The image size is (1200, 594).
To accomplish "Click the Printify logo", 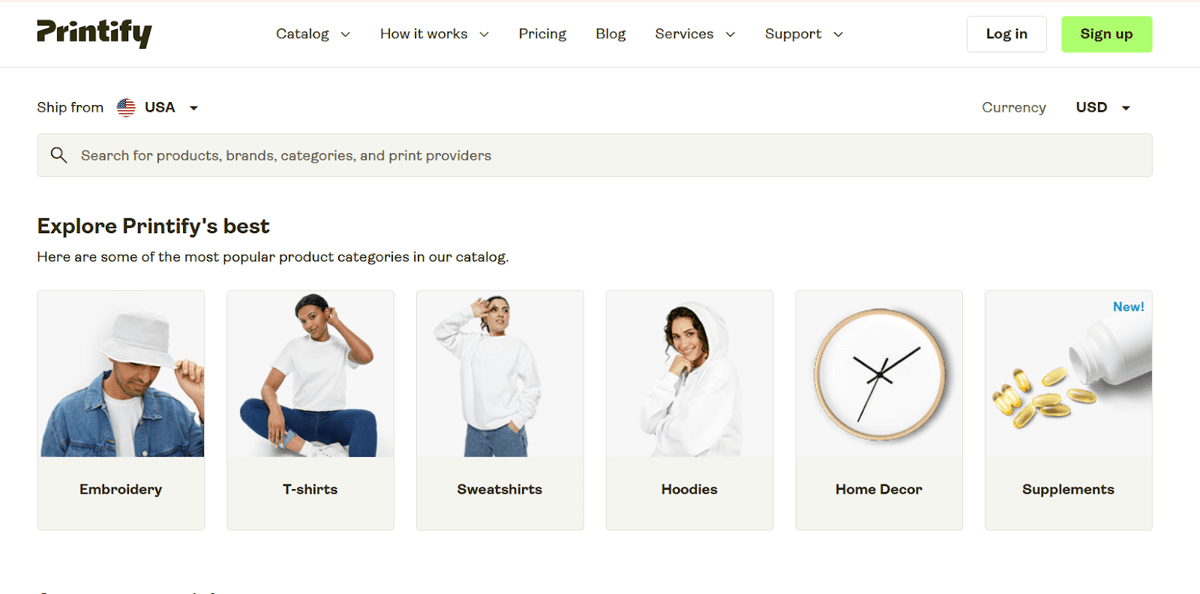I will pyautogui.click(x=94, y=33).
